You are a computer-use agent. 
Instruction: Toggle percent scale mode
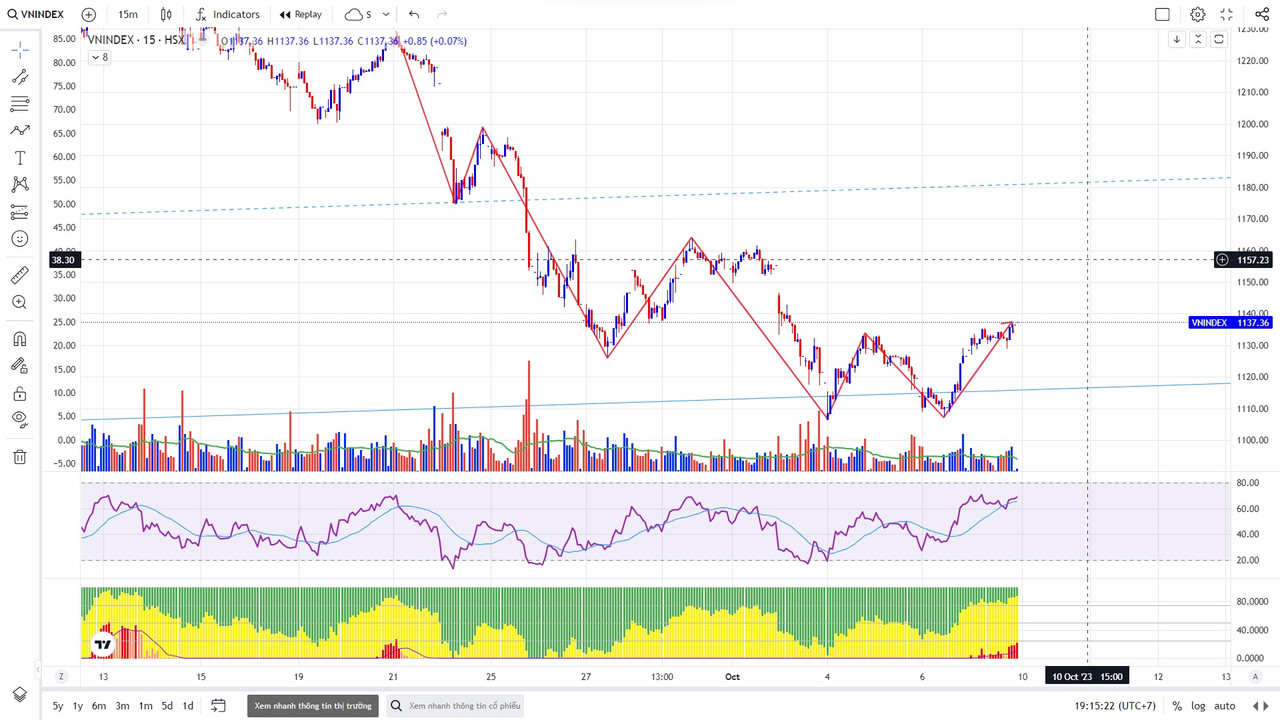1177,706
